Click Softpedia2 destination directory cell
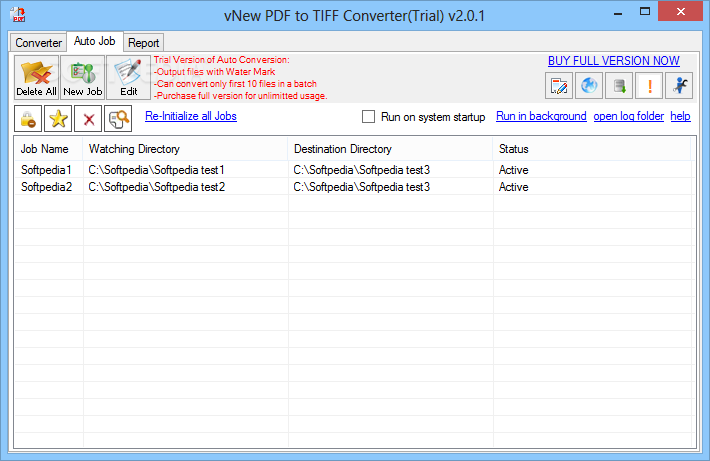 click(x=361, y=187)
